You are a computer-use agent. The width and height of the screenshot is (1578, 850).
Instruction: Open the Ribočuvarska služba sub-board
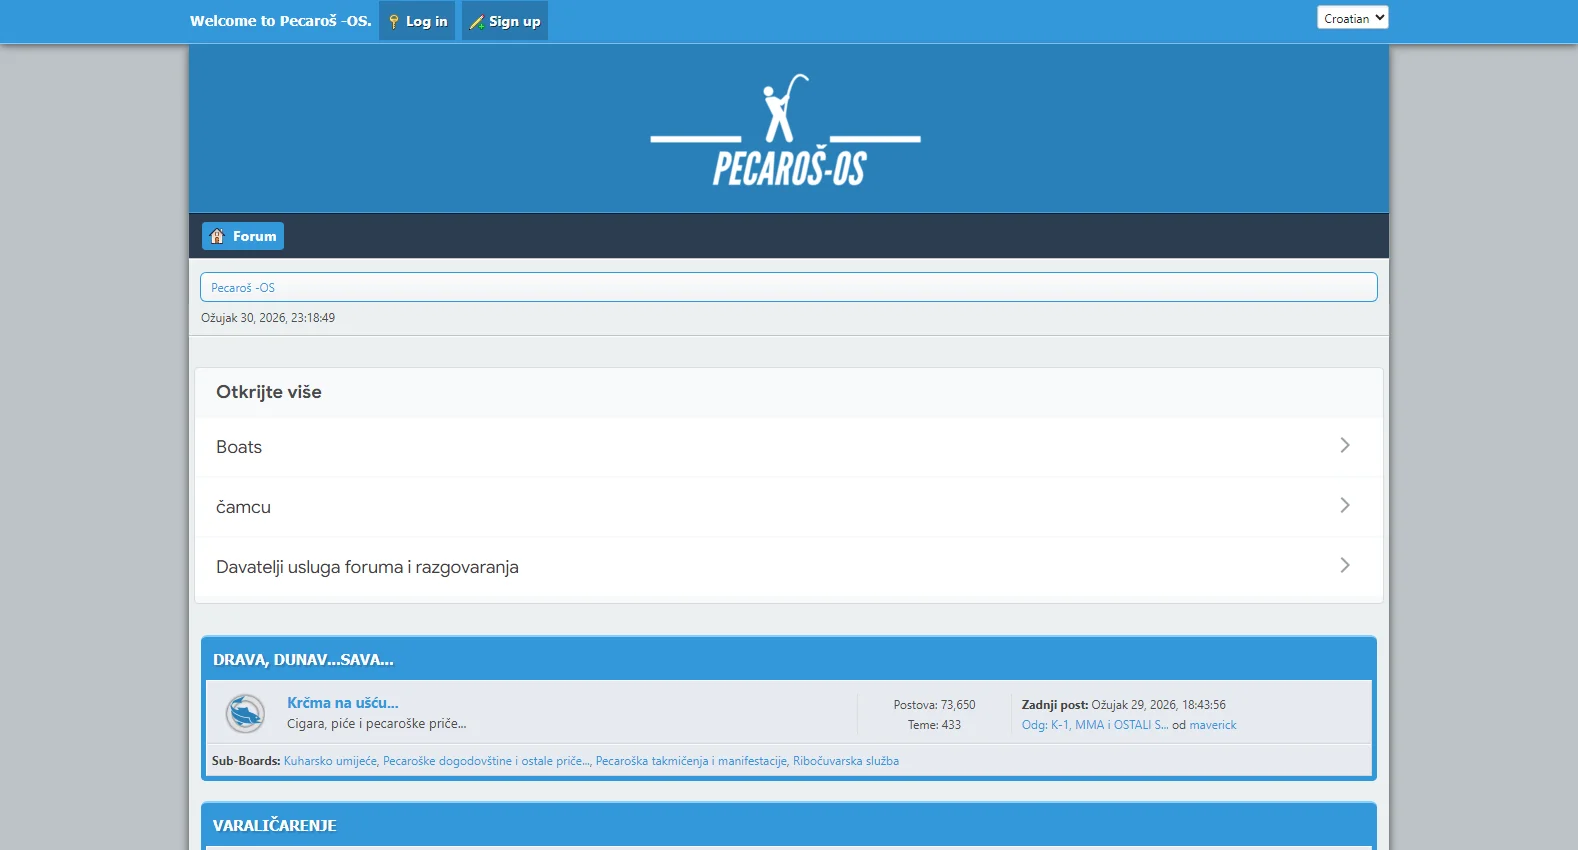coord(846,761)
